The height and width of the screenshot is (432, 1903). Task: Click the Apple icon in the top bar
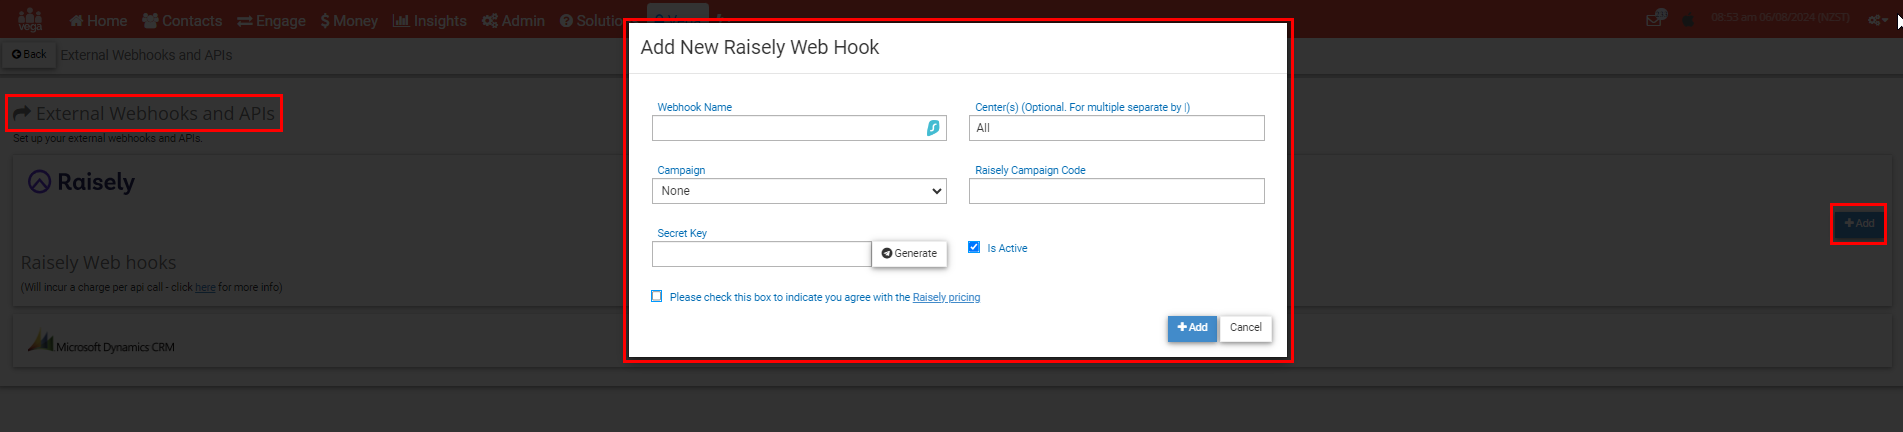pos(1688,19)
